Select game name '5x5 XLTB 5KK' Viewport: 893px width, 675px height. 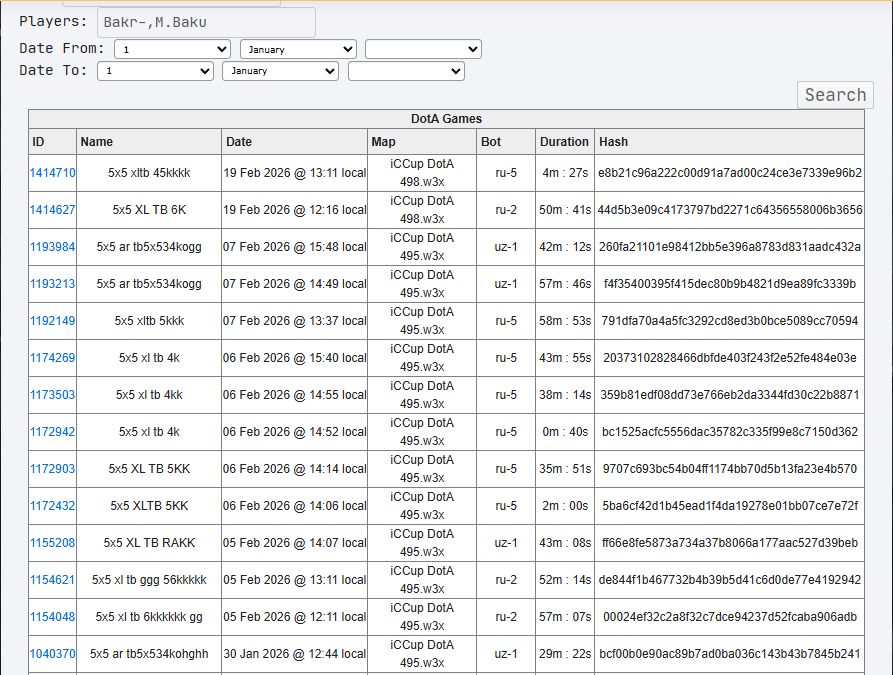pyautogui.click(x=149, y=506)
